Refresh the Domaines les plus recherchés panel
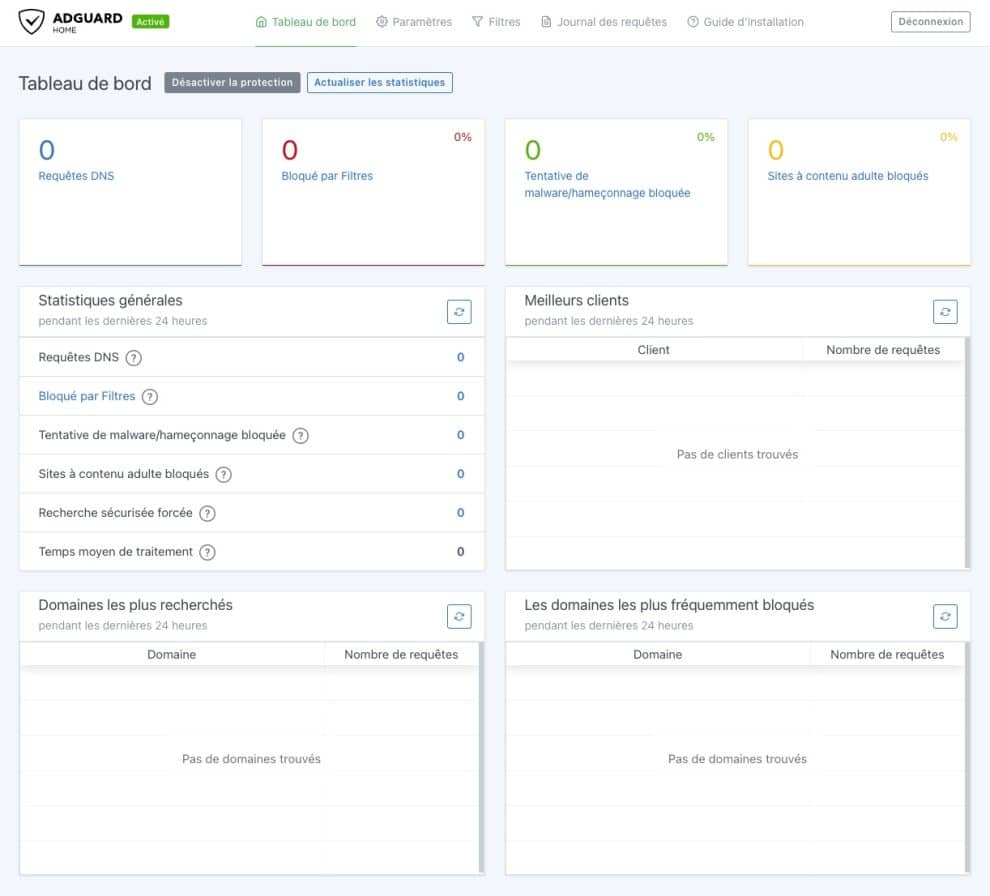990x896 pixels. (x=459, y=616)
